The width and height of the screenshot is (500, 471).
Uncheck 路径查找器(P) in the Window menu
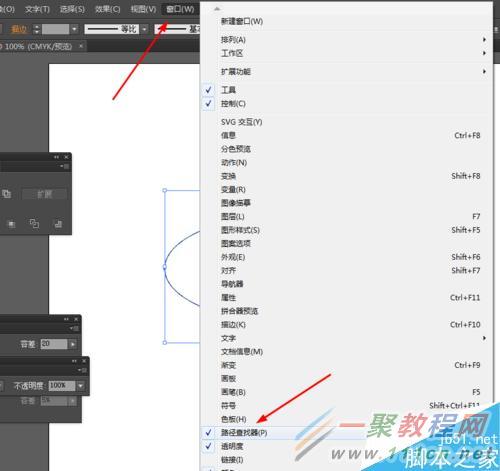(244, 433)
